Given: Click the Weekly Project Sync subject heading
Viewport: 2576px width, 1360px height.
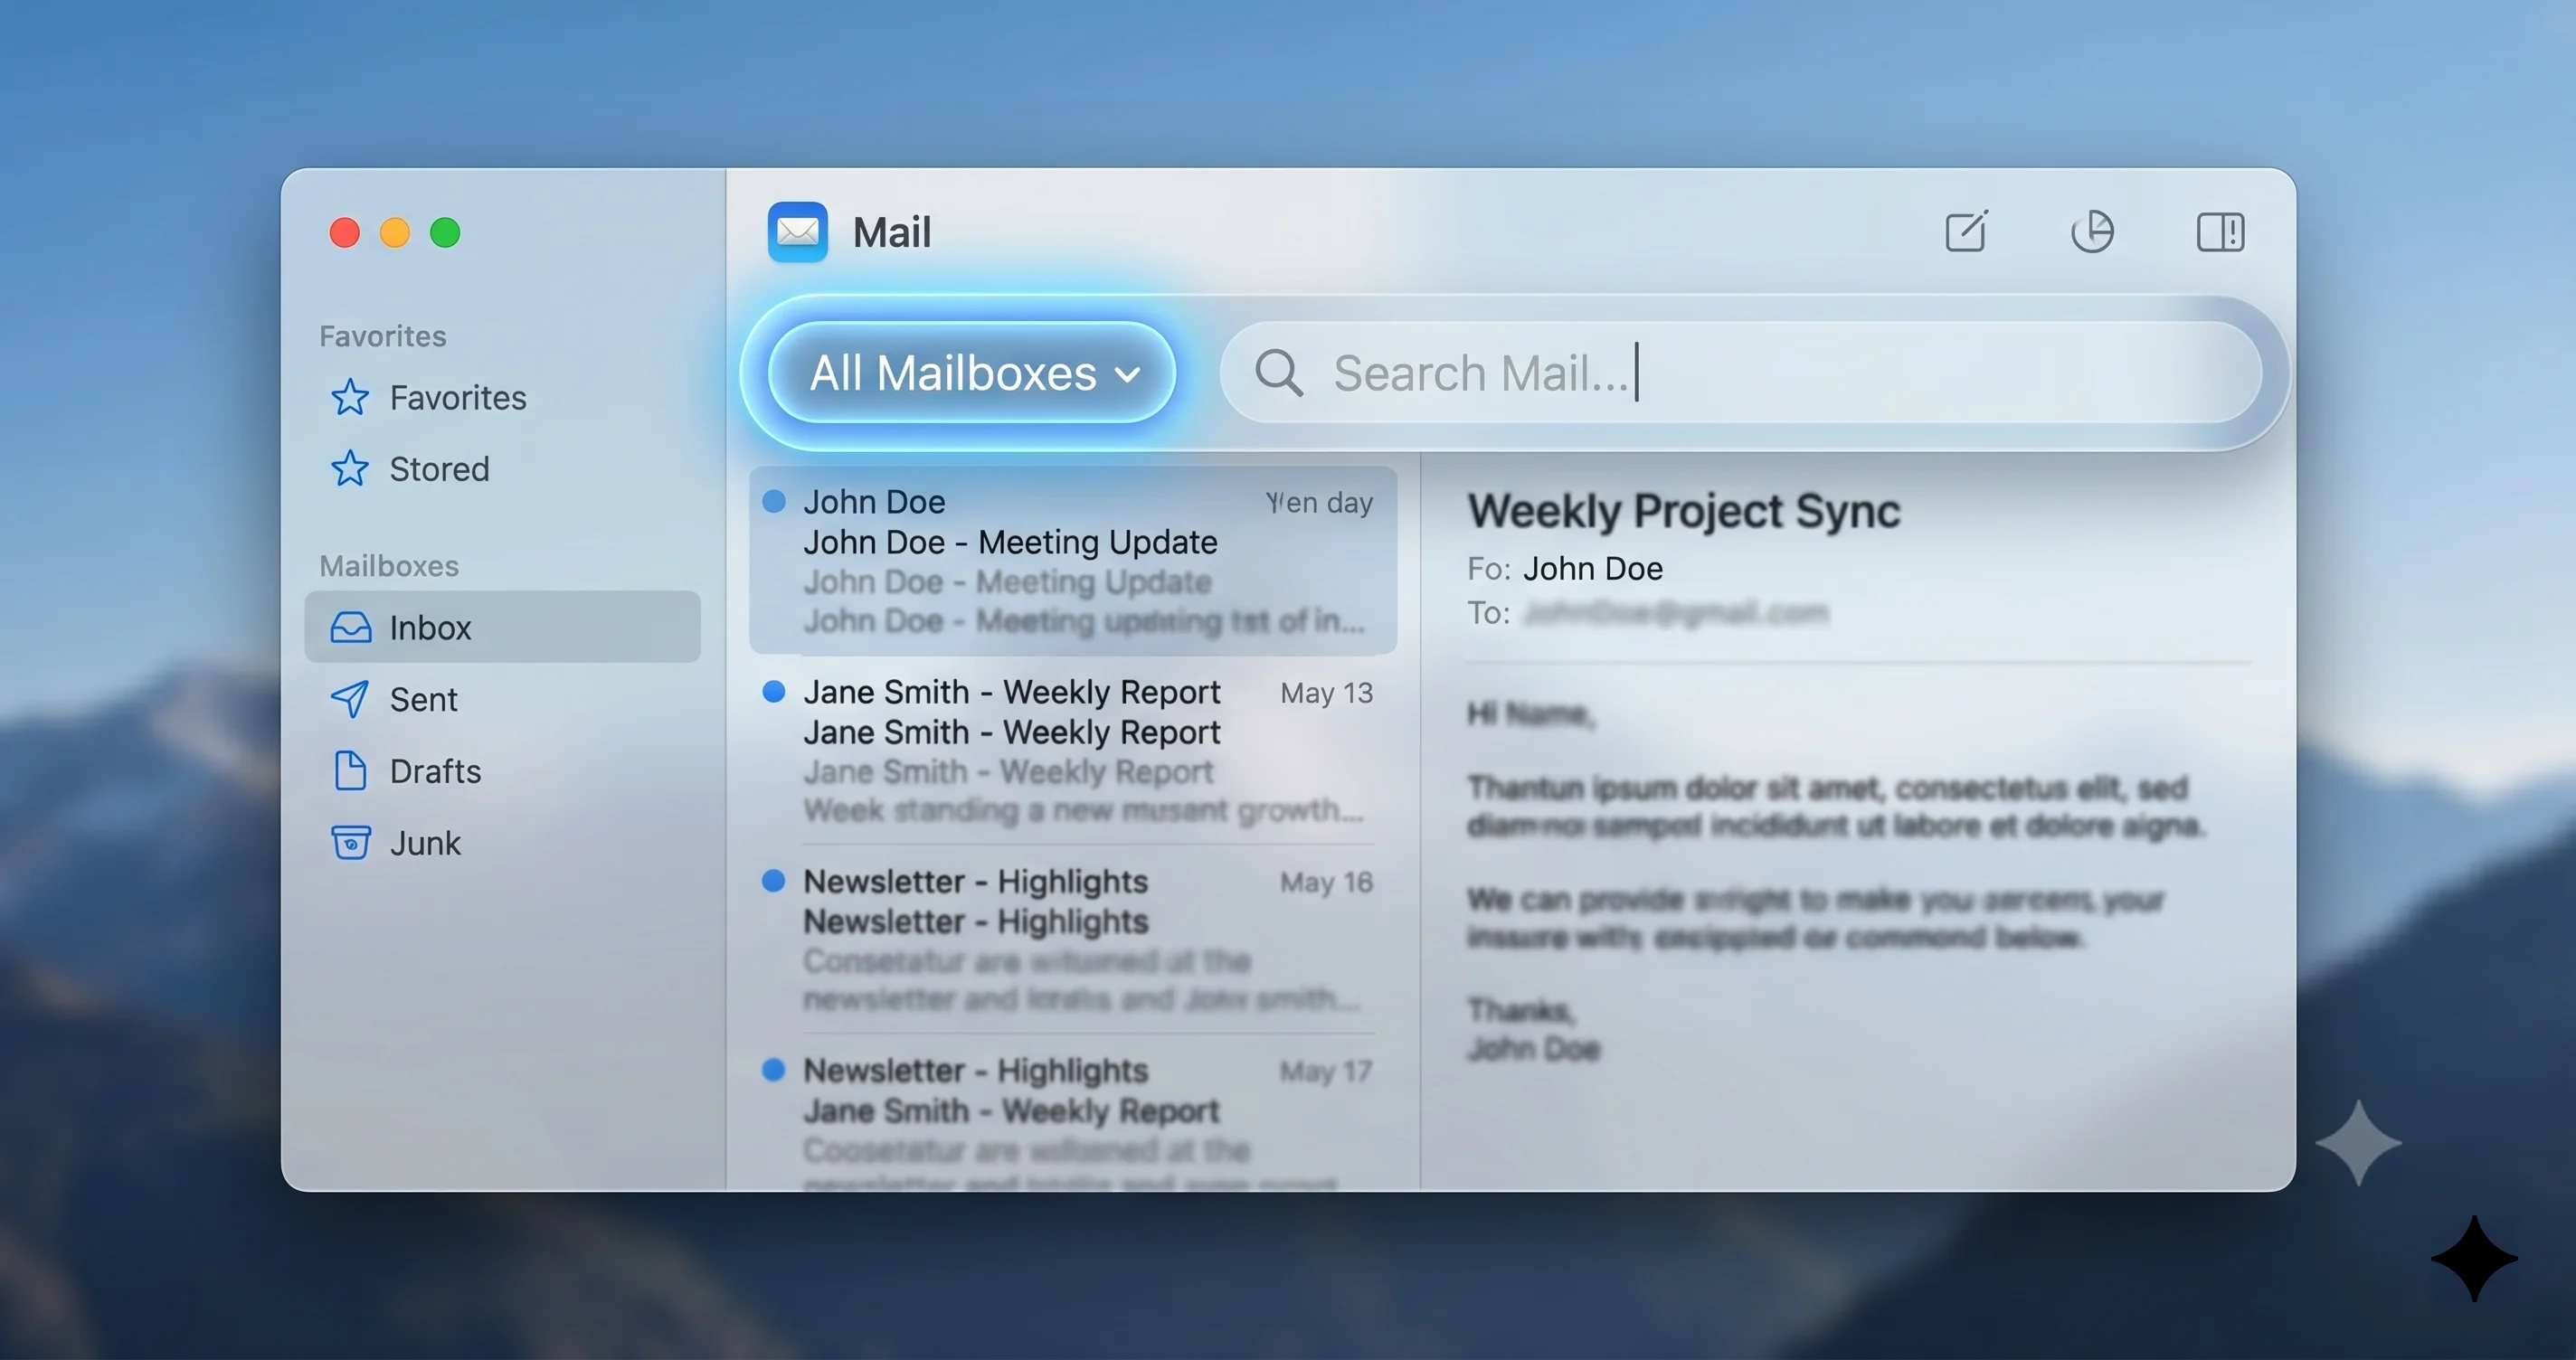Looking at the screenshot, I should (1684, 511).
